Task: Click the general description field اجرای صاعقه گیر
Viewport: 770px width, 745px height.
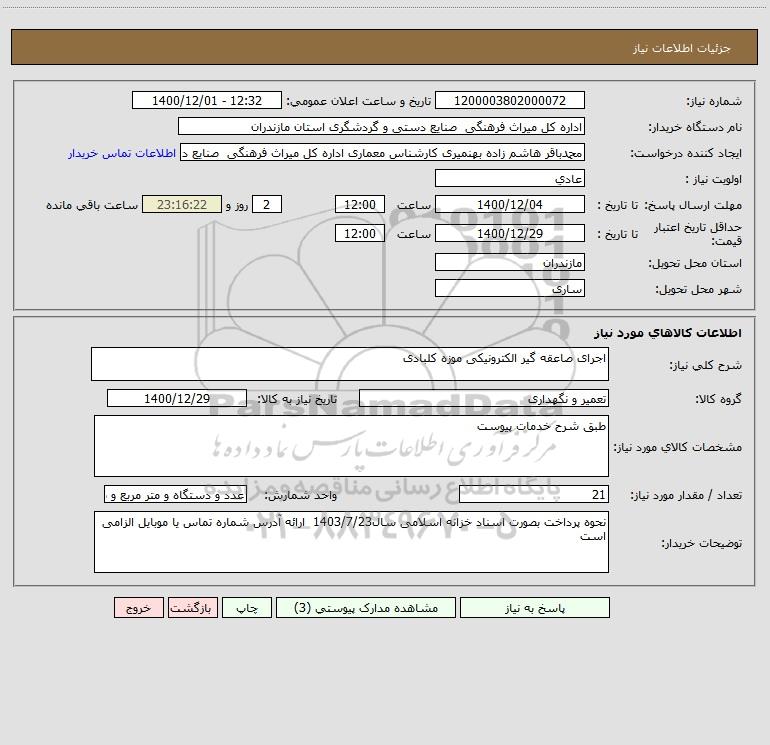Action: [350, 364]
